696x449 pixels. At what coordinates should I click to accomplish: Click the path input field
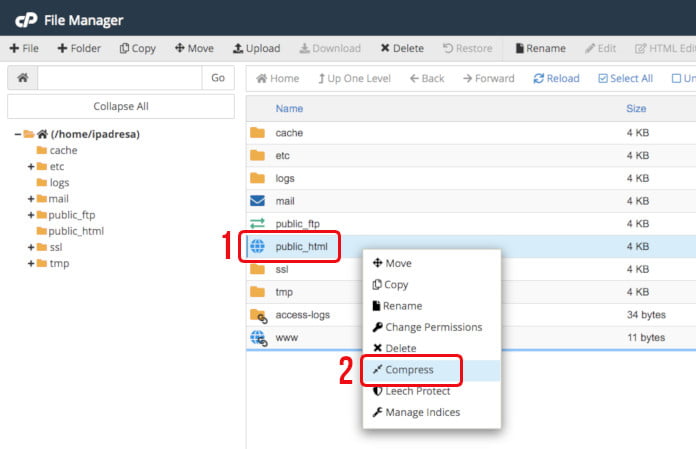click(120, 78)
